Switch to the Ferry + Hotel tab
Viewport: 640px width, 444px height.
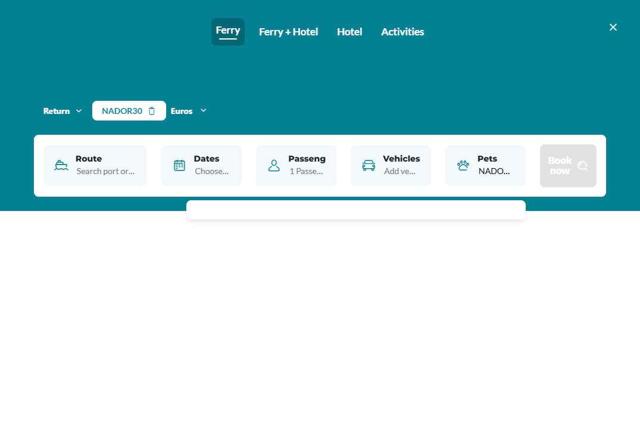[x=288, y=32]
